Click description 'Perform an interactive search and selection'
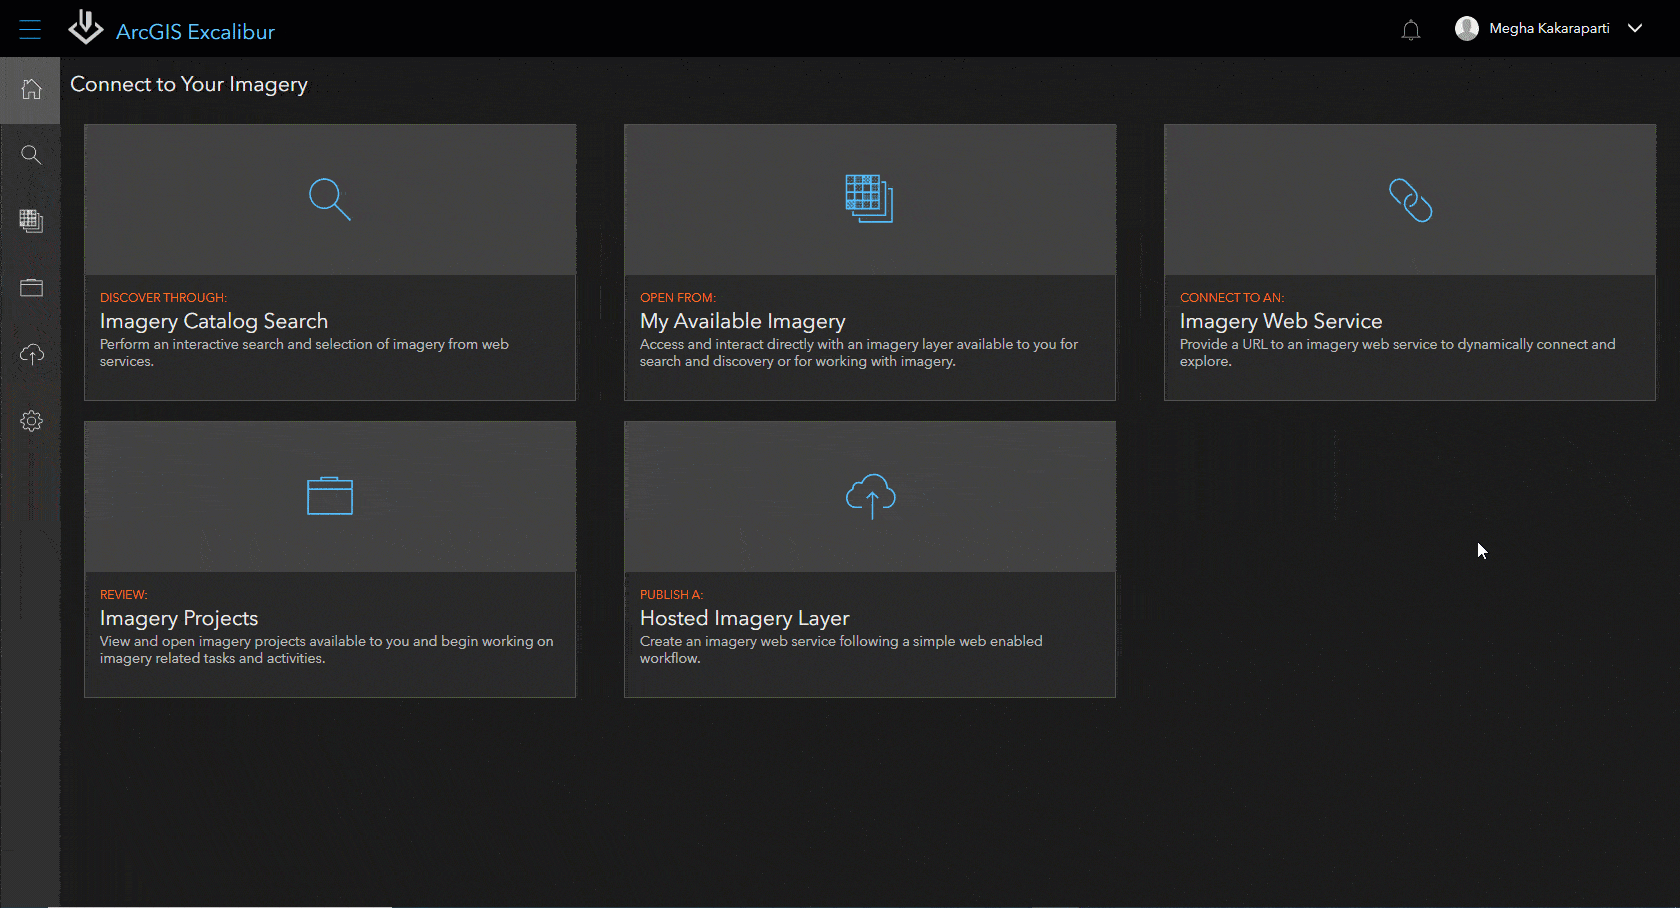This screenshot has height=908, width=1680. [x=304, y=352]
